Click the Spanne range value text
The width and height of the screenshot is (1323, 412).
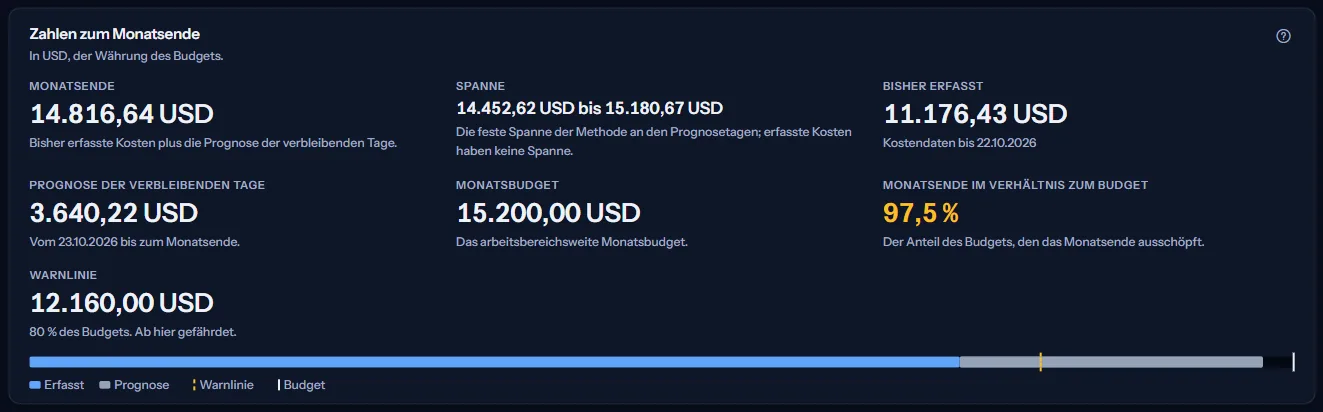[589, 108]
